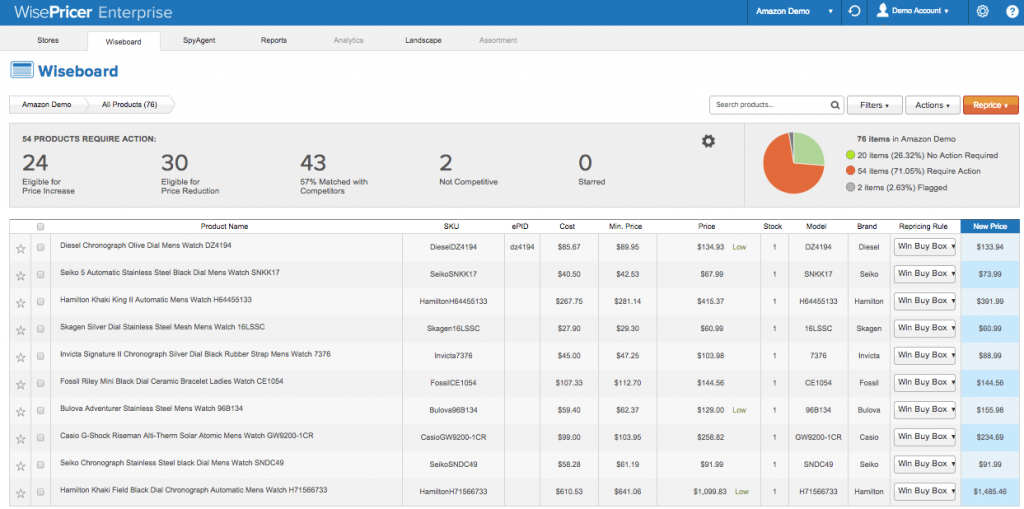The image size is (1024, 509).
Task: Switch to the Stores tab
Action: pyautogui.click(x=48, y=41)
